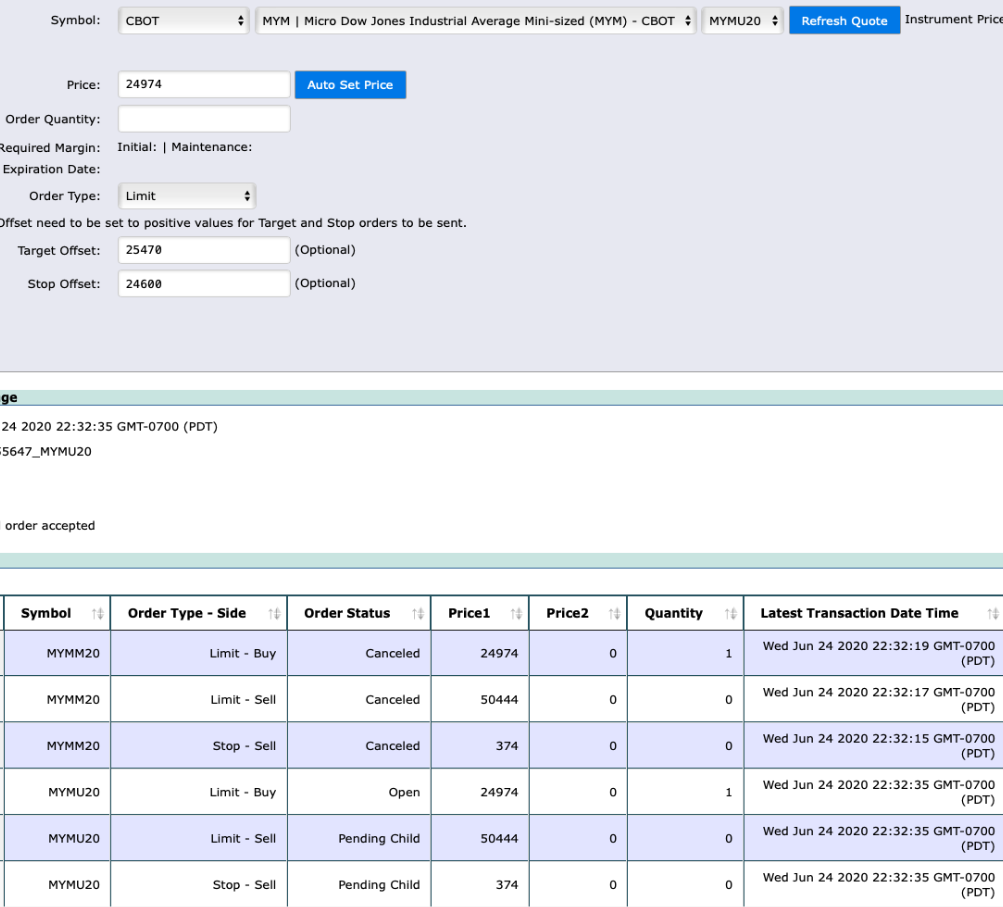This screenshot has width=1003, height=907.
Task: Click the Auto Set Price button
Action: [350, 85]
